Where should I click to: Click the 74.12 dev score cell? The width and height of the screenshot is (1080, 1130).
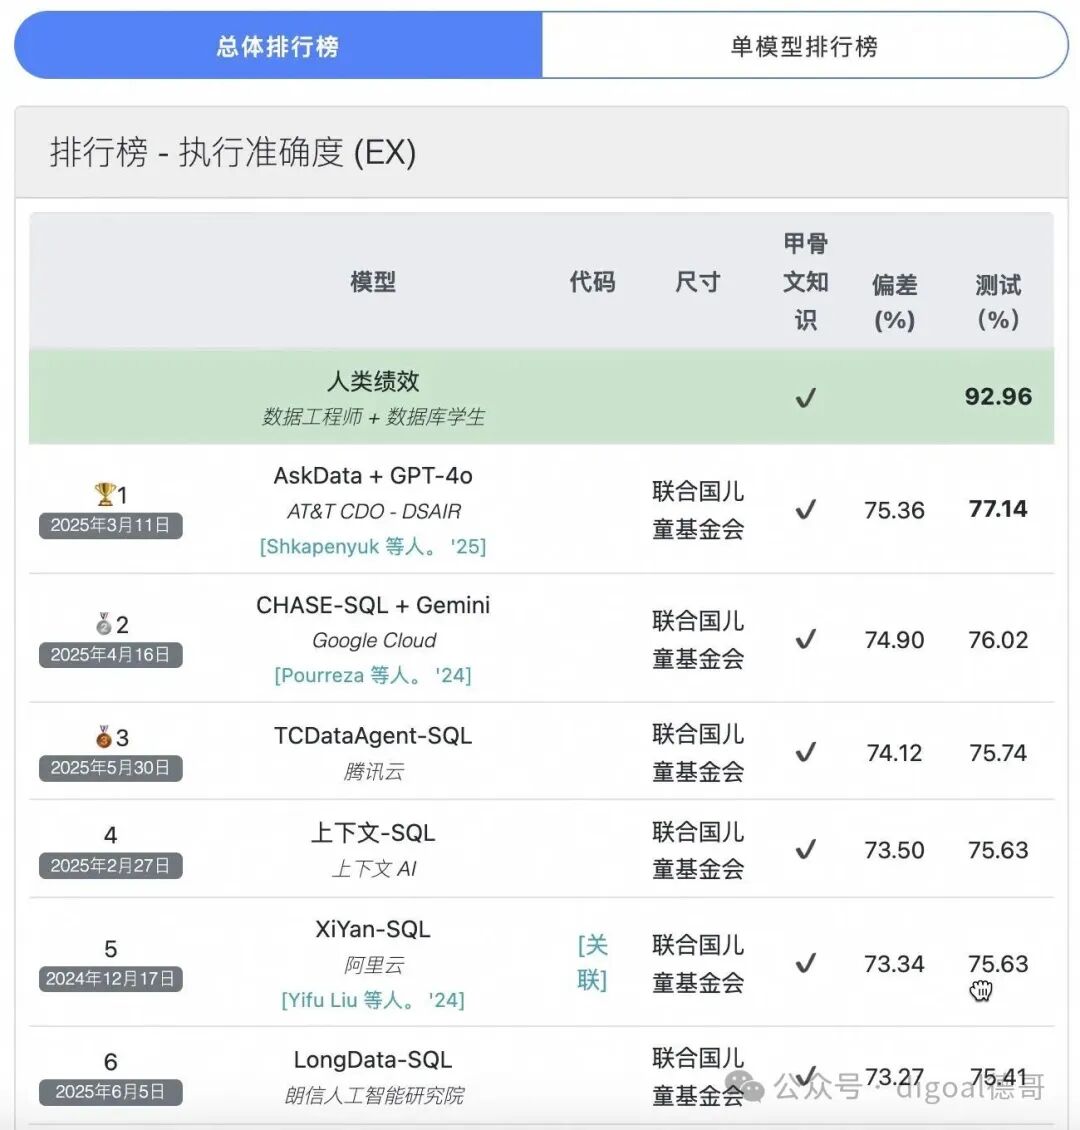pyautogui.click(x=894, y=752)
